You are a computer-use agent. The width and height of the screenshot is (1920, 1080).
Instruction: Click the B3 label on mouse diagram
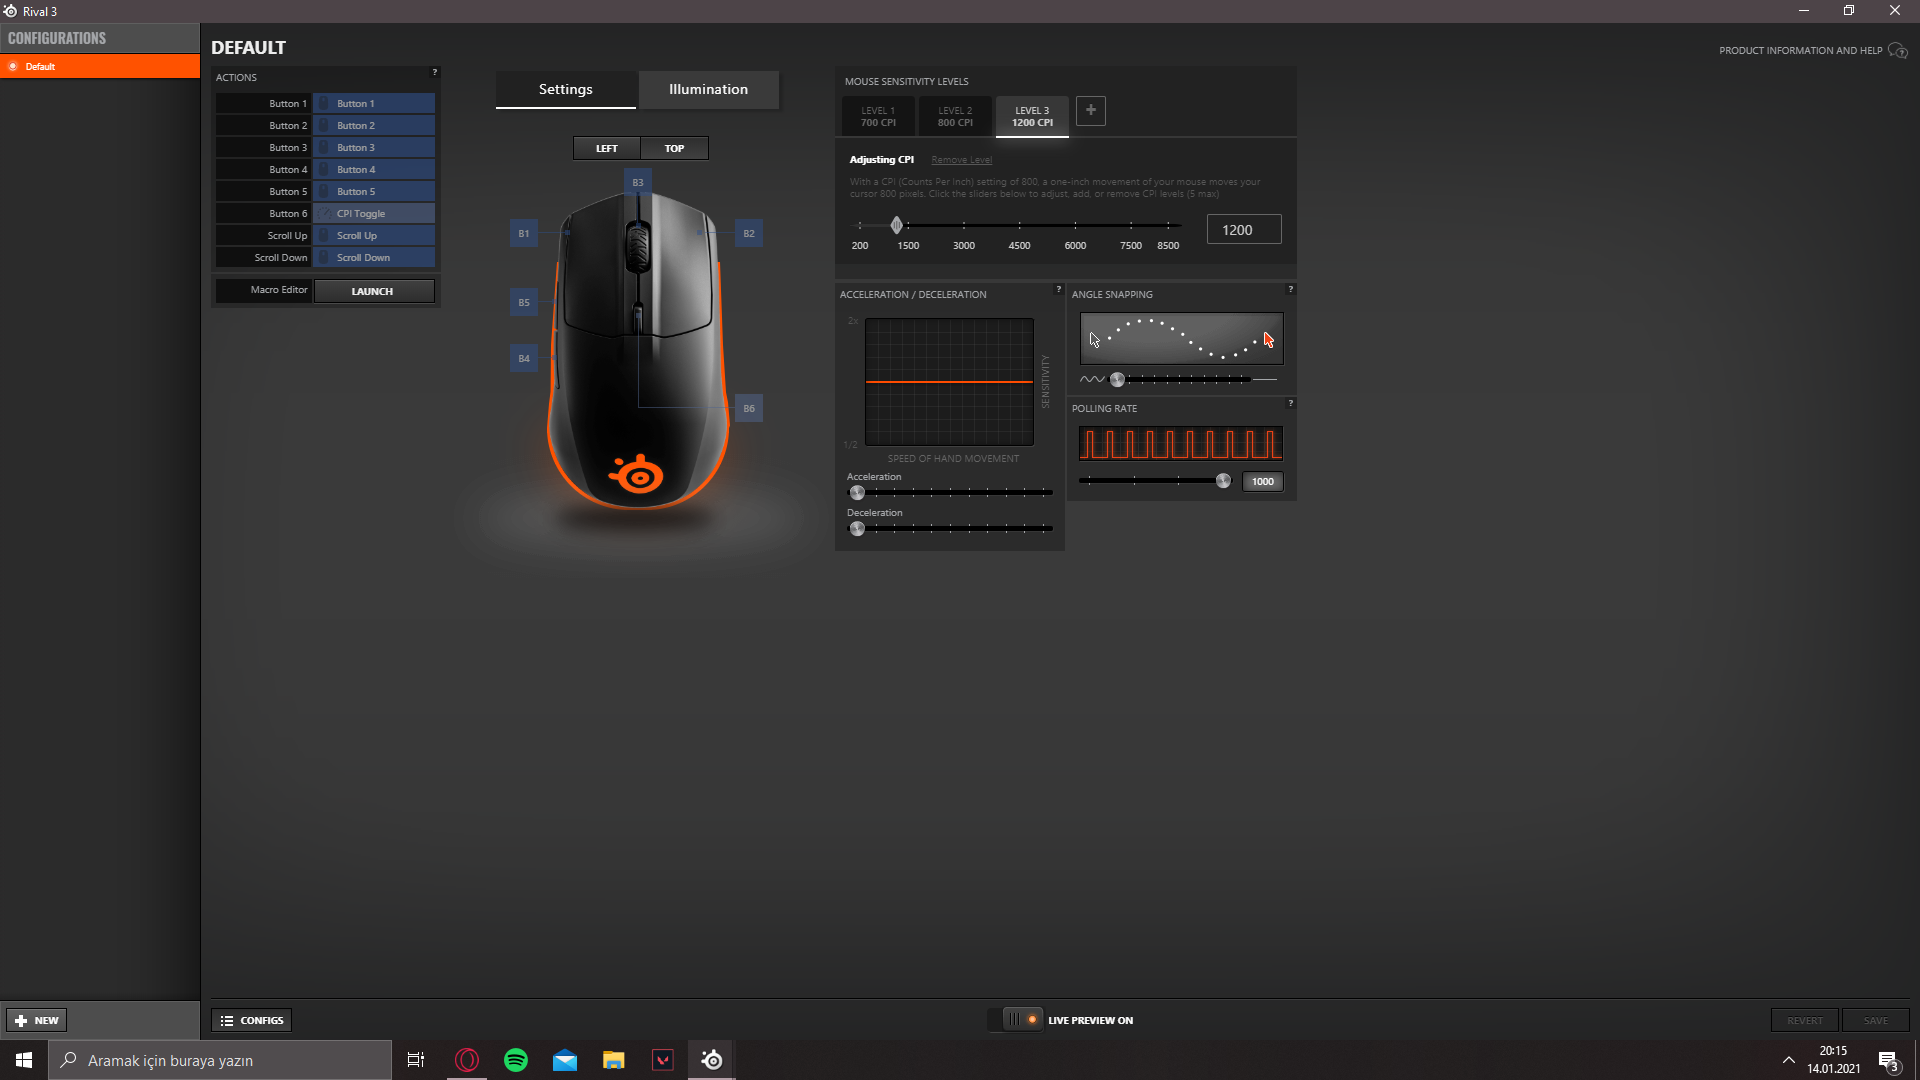click(x=638, y=182)
